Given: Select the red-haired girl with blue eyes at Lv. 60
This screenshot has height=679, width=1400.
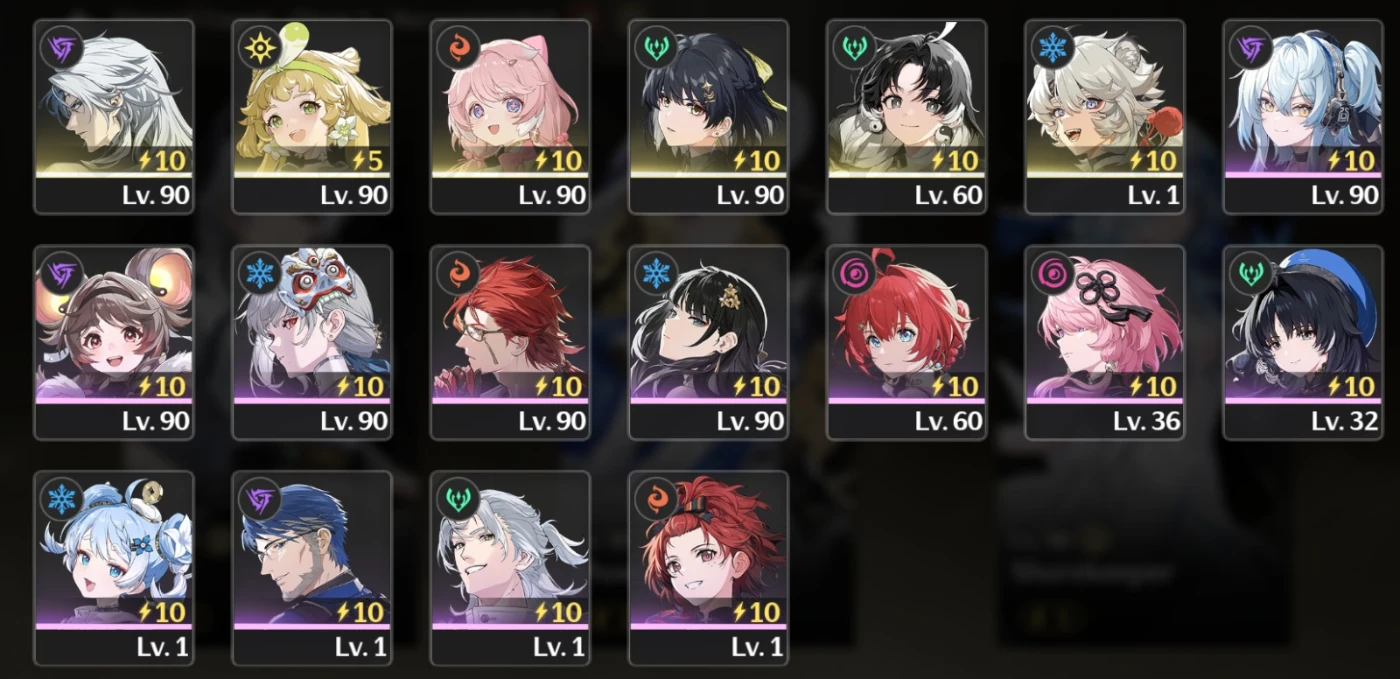Looking at the screenshot, I should pyautogui.click(x=907, y=343).
